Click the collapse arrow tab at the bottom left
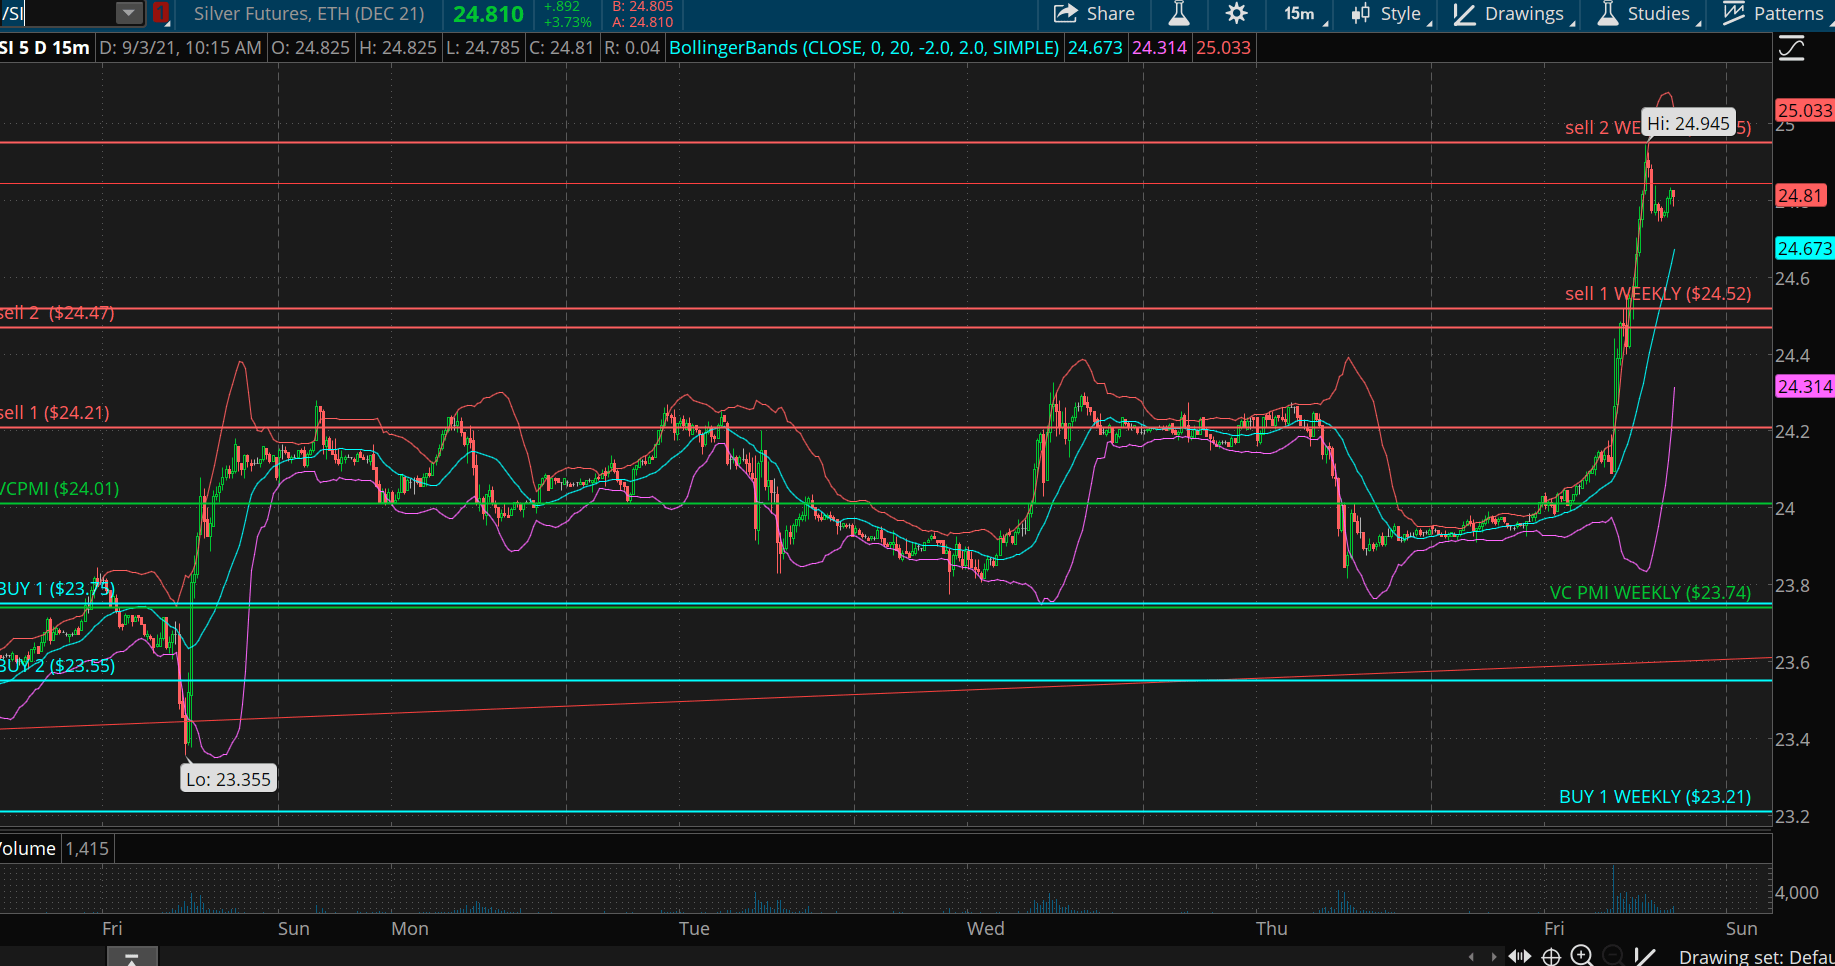Image resolution: width=1835 pixels, height=966 pixels. tap(132, 957)
